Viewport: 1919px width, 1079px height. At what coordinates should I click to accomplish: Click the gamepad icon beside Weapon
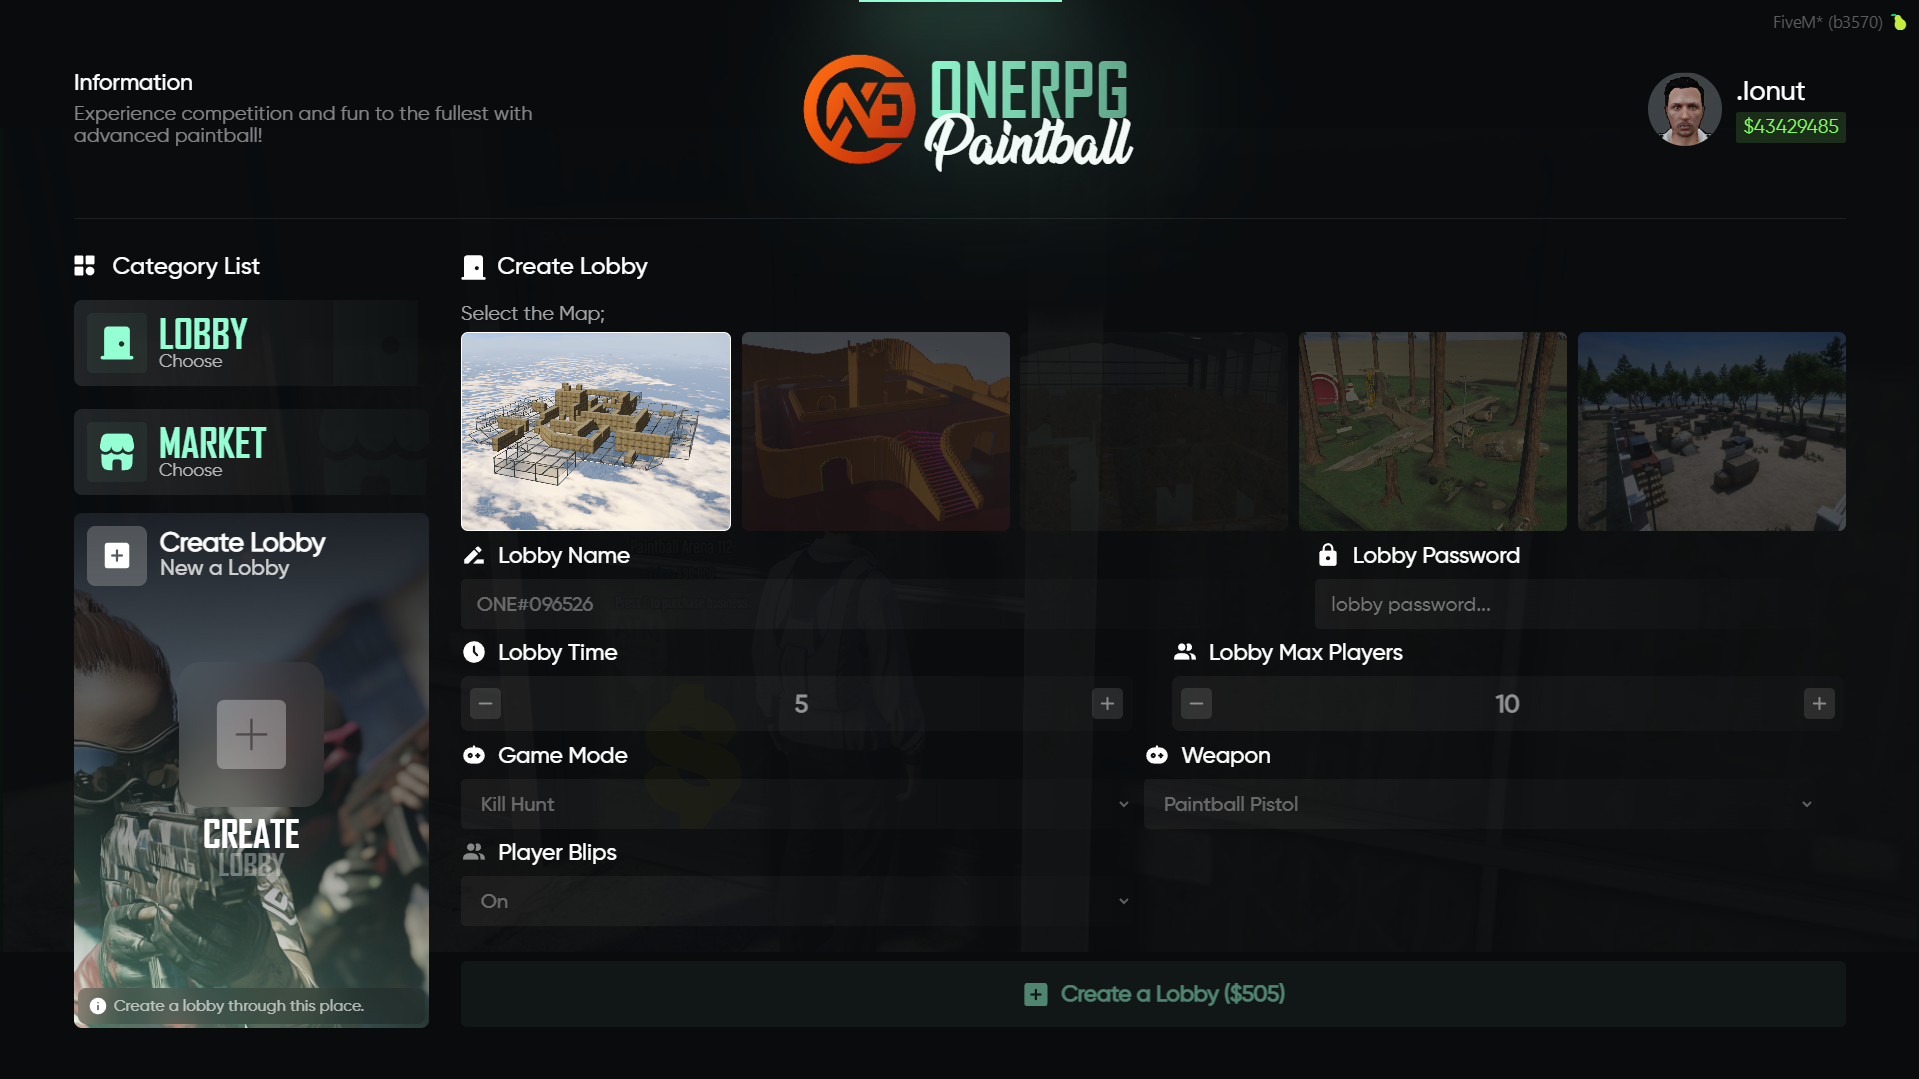[1157, 755]
